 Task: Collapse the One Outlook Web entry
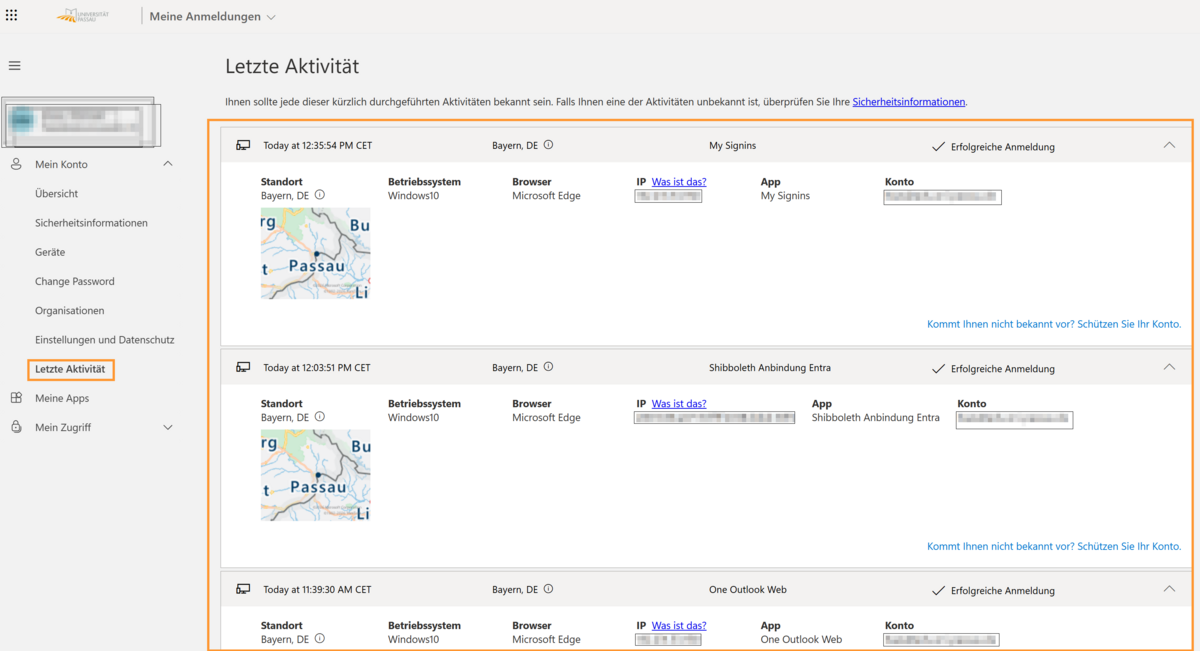coord(1169,589)
